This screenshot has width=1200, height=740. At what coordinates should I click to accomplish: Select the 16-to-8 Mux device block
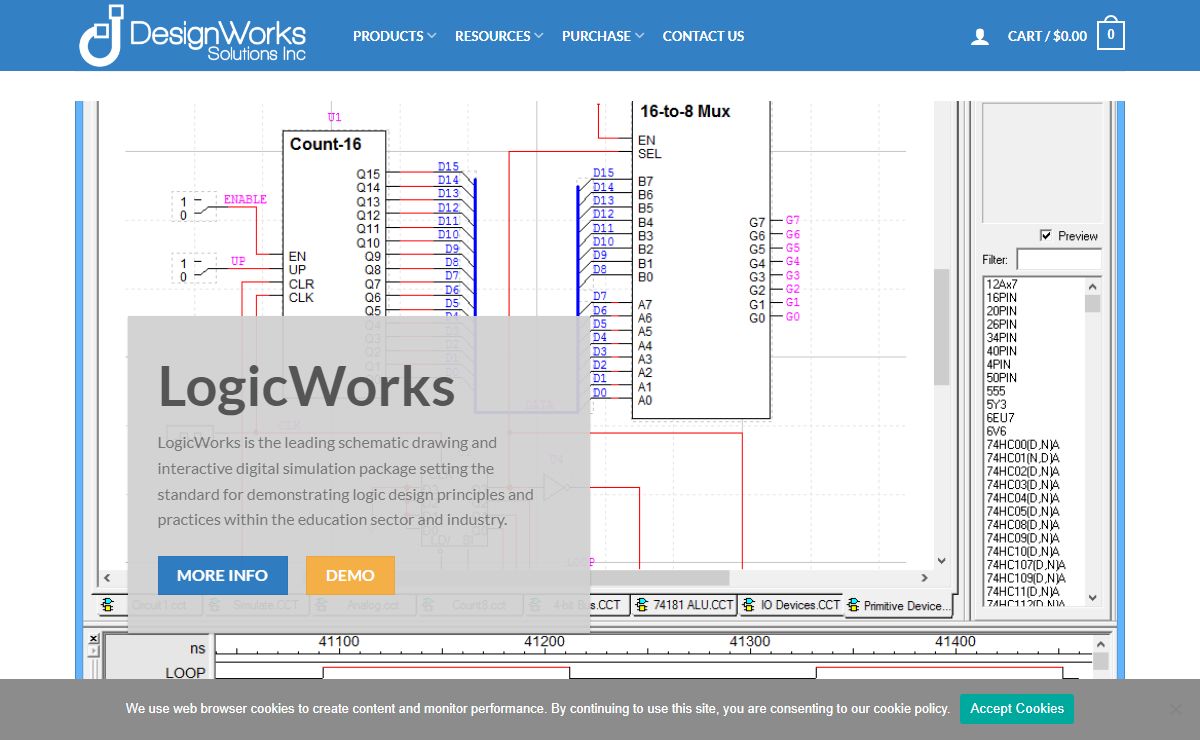(x=701, y=260)
